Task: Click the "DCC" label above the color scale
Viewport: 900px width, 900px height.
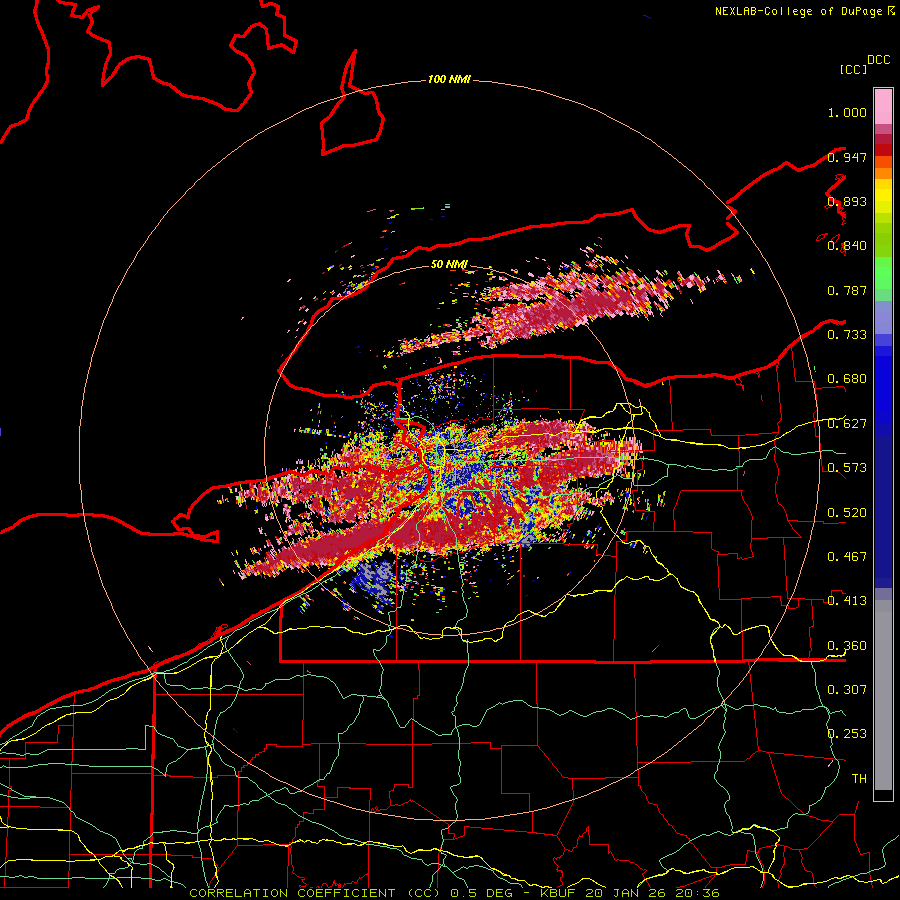Action: [x=878, y=60]
